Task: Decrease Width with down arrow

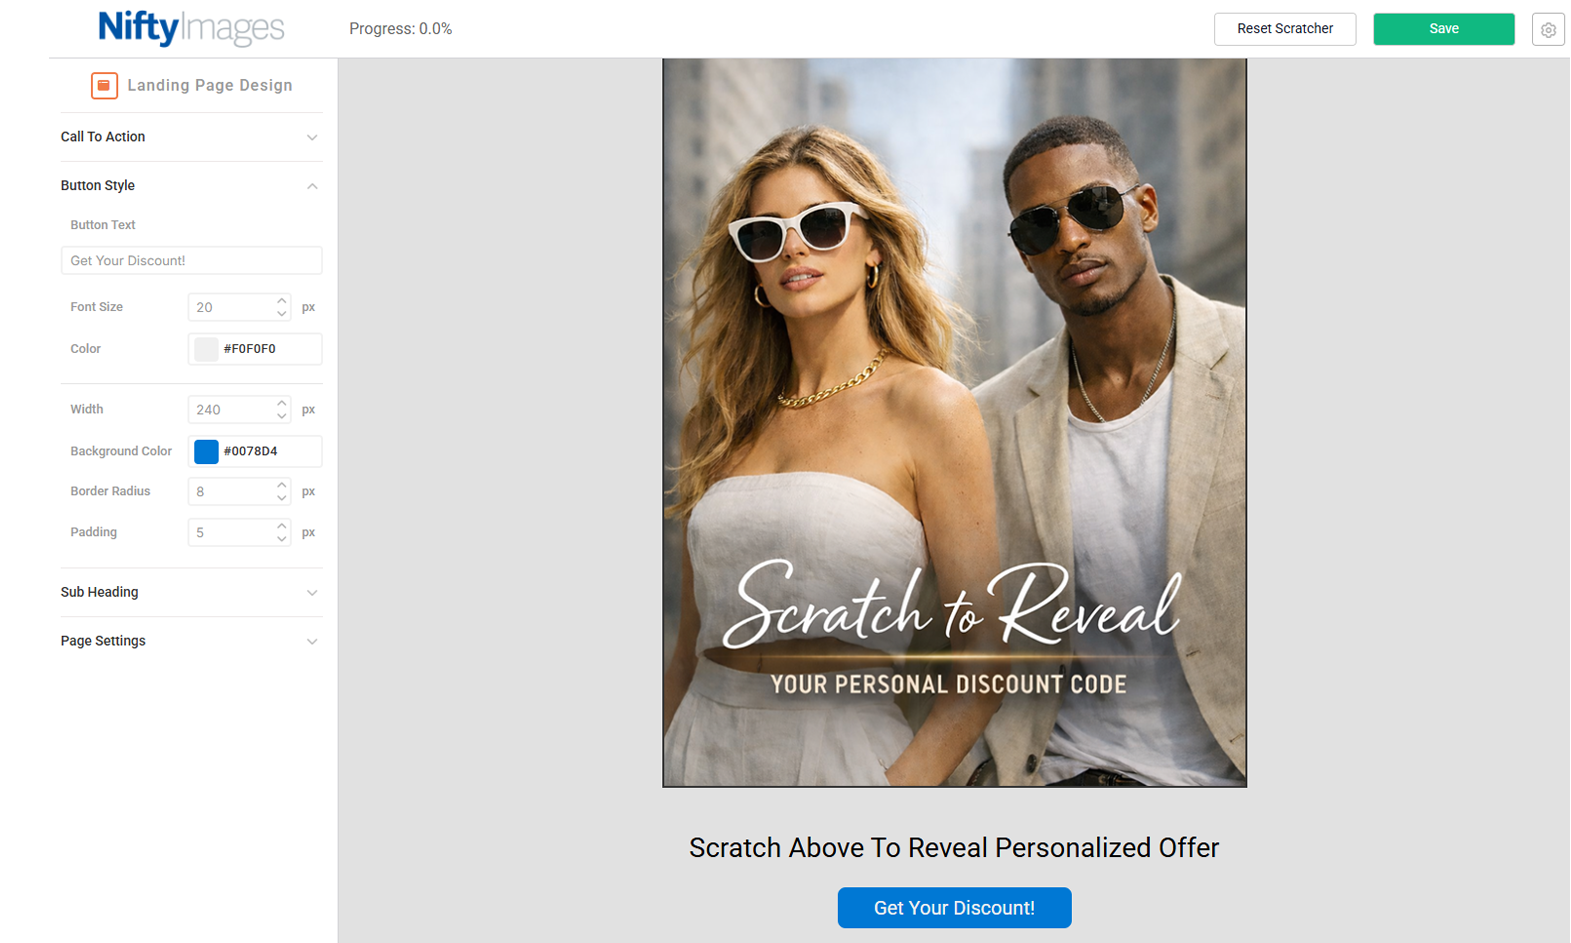Action: click(x=282, y=416)
